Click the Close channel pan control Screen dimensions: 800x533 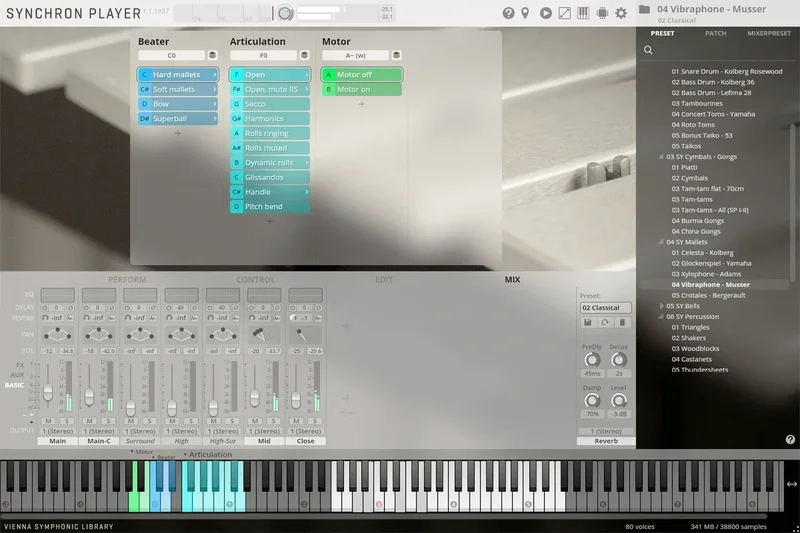305,334
